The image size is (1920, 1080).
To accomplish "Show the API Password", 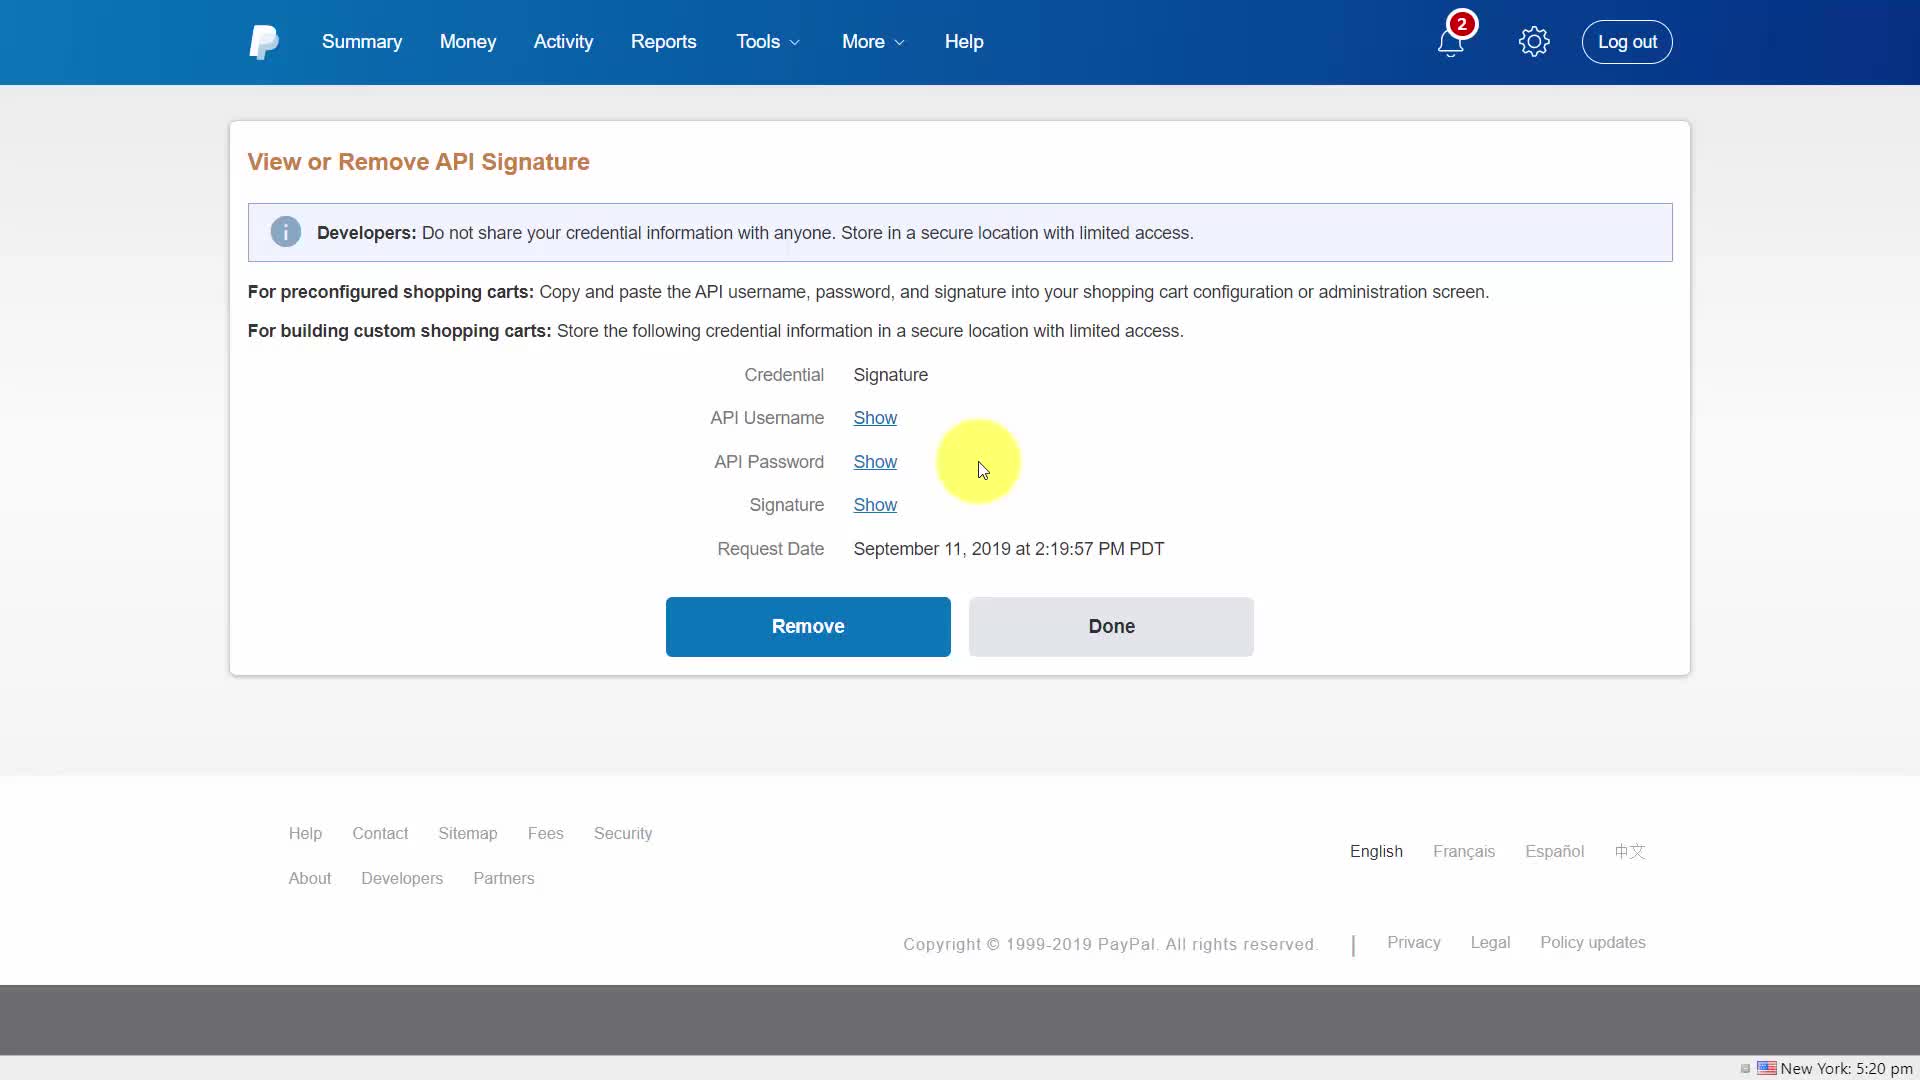I will (875, 462).
